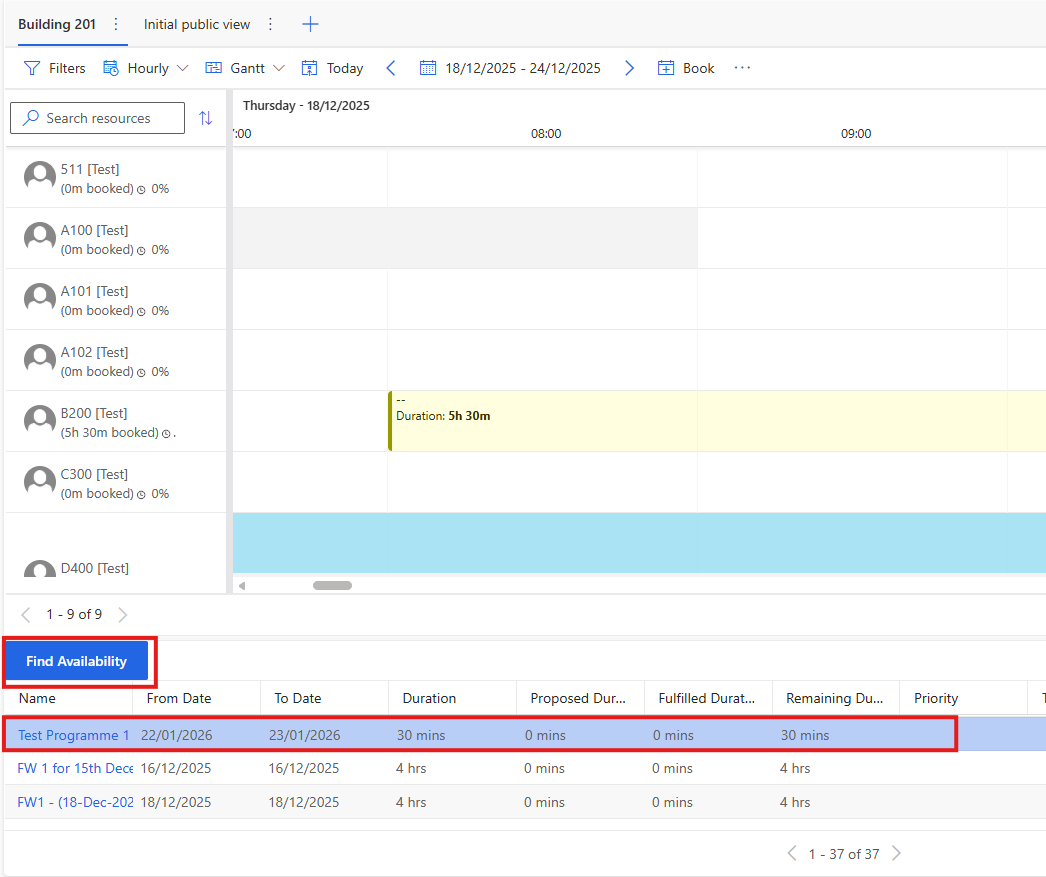Click the horizontal schedule scrollbar thumb
This screenshot has height=877, width=1046.
[332, 585]
